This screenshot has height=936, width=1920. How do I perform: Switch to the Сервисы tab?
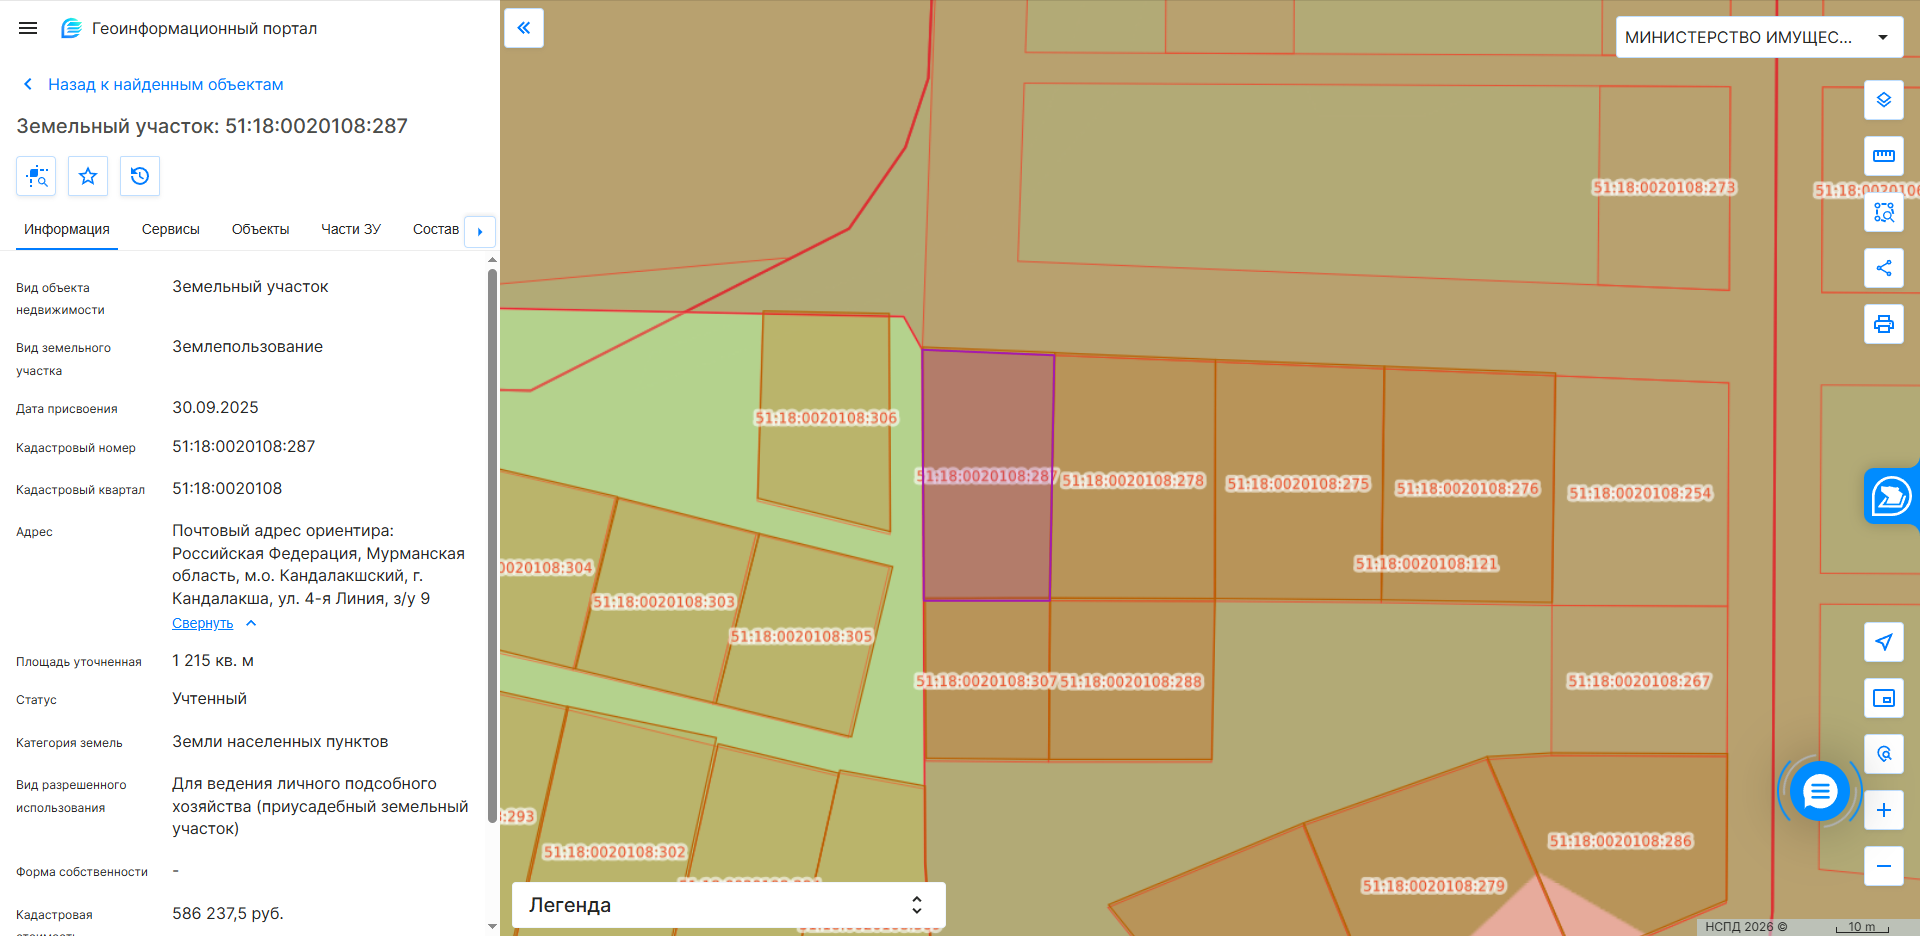click(x=171, y=229)
